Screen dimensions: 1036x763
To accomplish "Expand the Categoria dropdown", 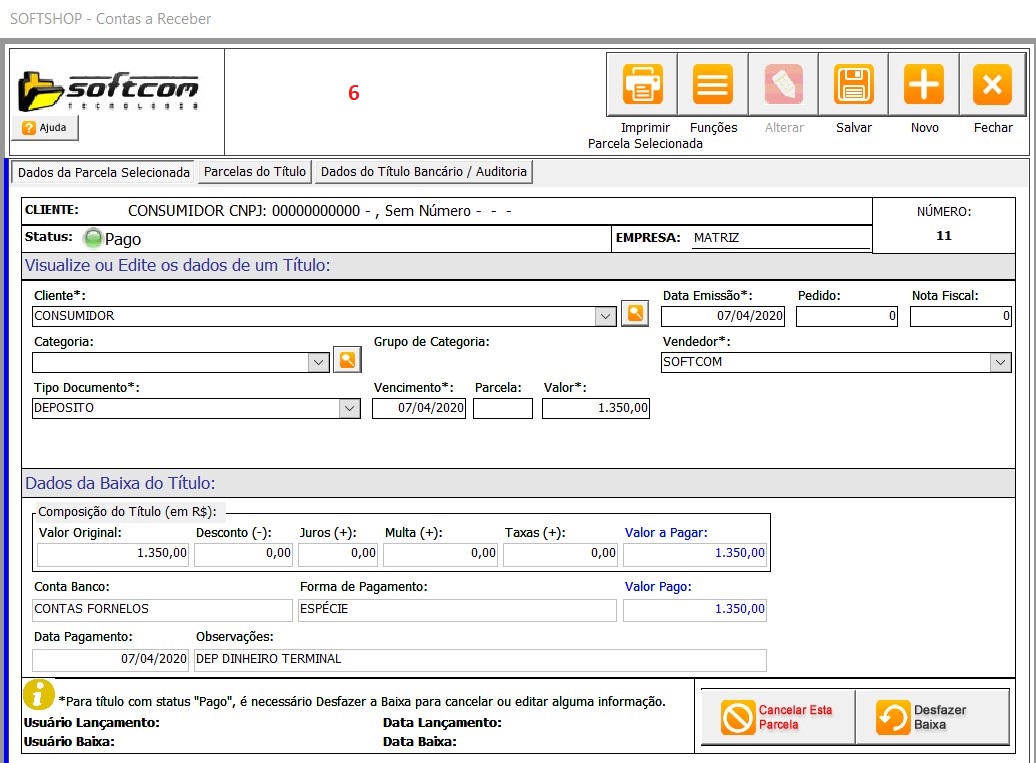I will [318, 362].
